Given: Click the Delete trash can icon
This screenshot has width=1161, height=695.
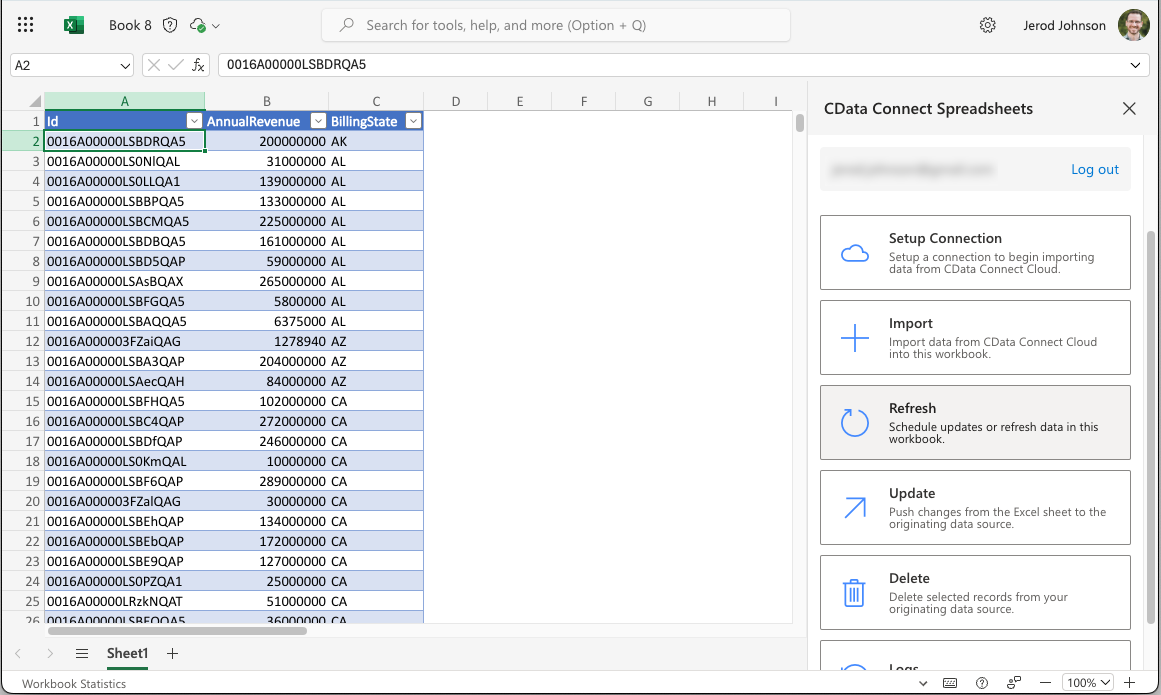Looking at the screenshot, I should pos(854,593).
